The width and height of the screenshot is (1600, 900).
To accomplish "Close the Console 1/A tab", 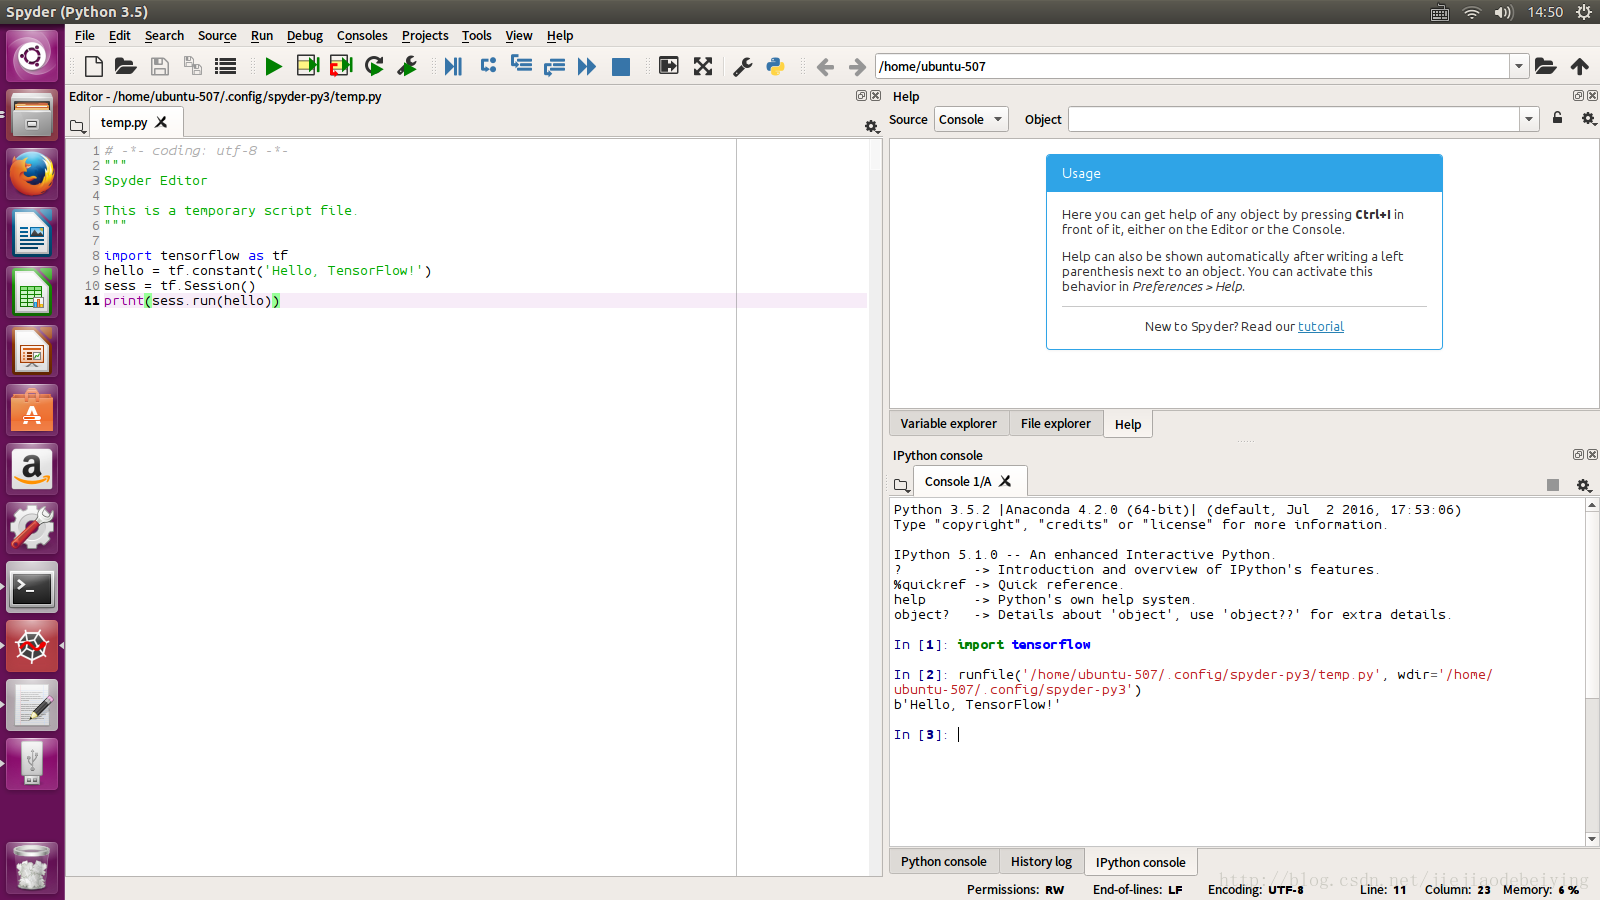I will [x=1005, y=481].
